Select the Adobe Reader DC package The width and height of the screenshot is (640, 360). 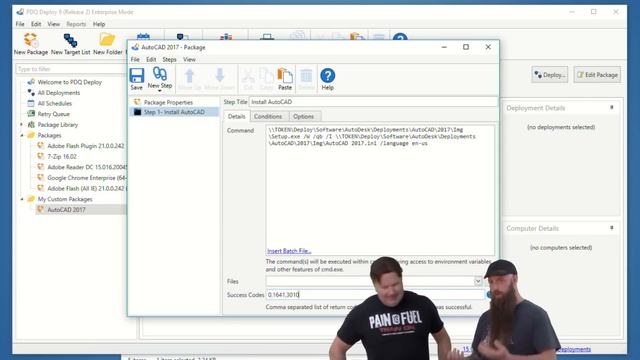[87, 167]
